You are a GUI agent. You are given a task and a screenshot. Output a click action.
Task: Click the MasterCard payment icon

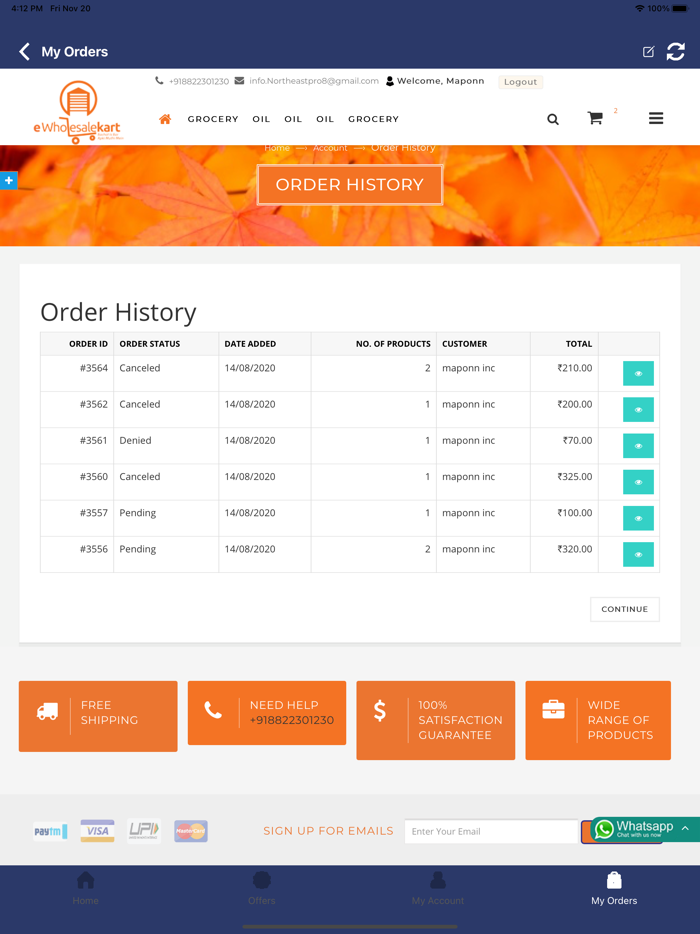(x=191, y=831)
